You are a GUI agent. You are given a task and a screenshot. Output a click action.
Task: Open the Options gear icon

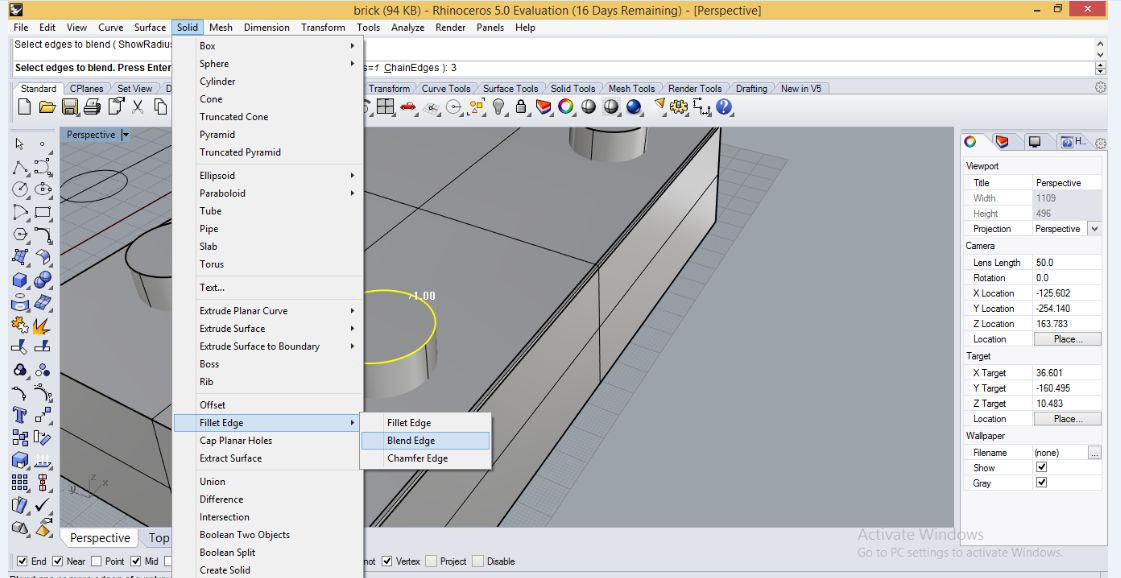click(x=678, y=107)
